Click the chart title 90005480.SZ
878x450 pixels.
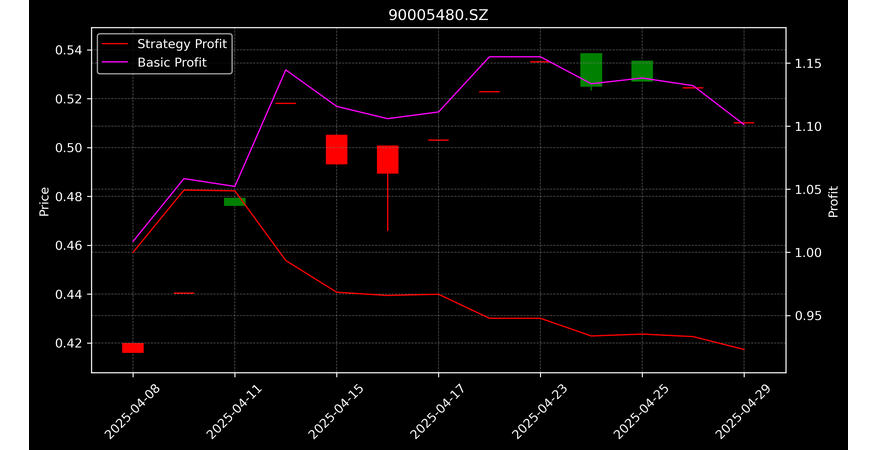[438, 15]
